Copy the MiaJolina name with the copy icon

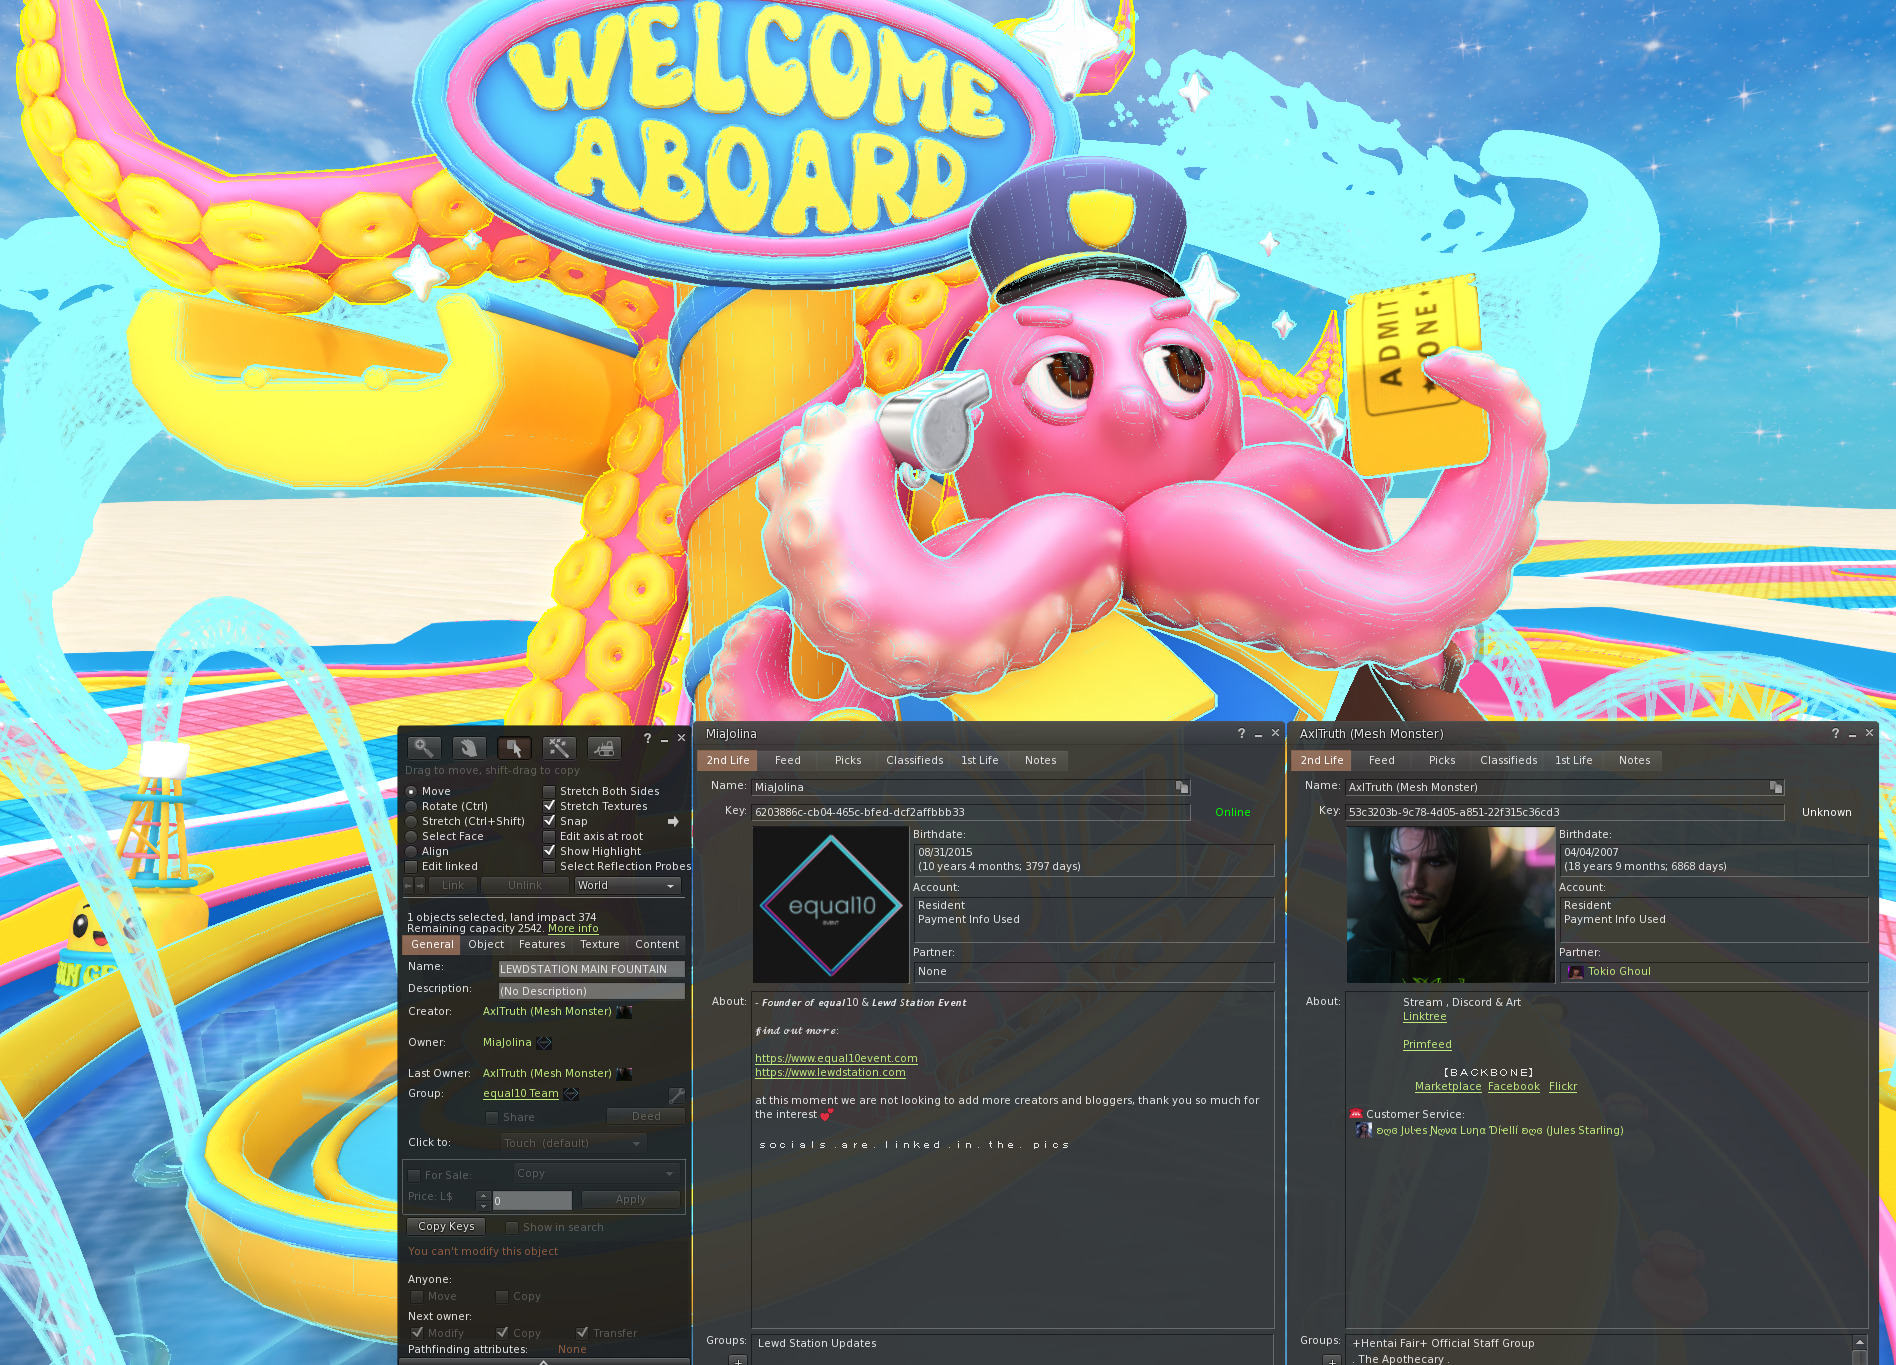tap(1182, 788)
